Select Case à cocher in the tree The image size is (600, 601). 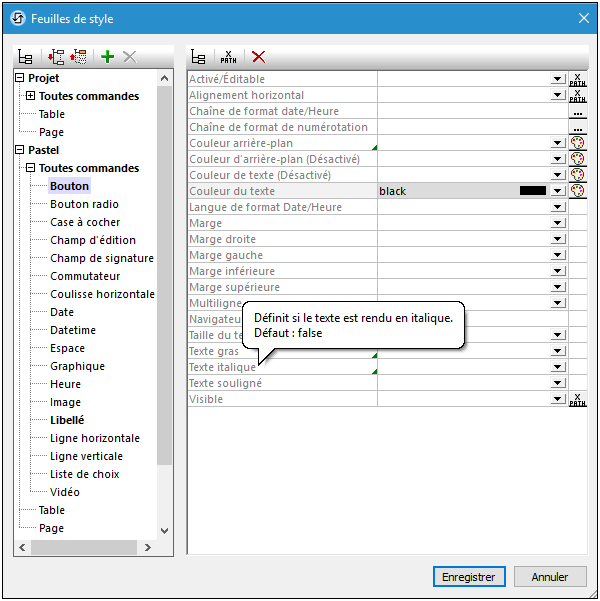(85, 222)
